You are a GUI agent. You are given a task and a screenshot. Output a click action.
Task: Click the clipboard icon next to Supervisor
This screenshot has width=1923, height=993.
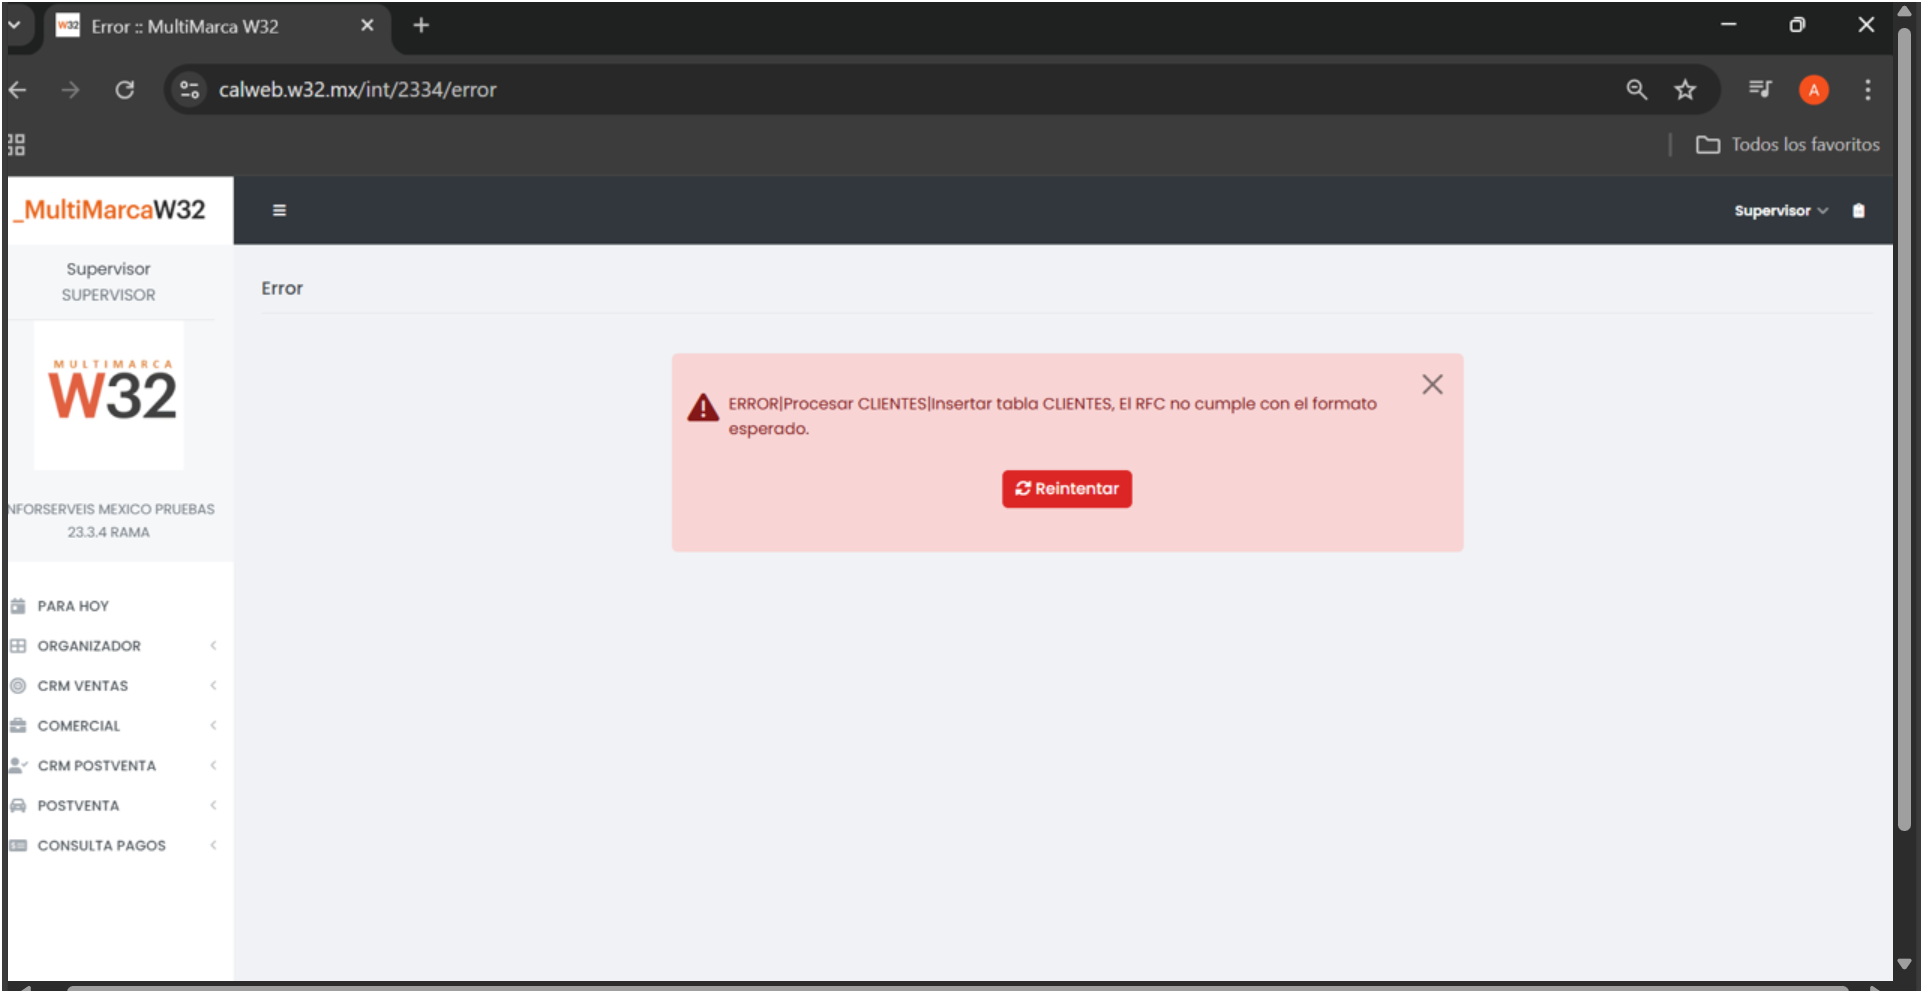(x=1858, y=210)
